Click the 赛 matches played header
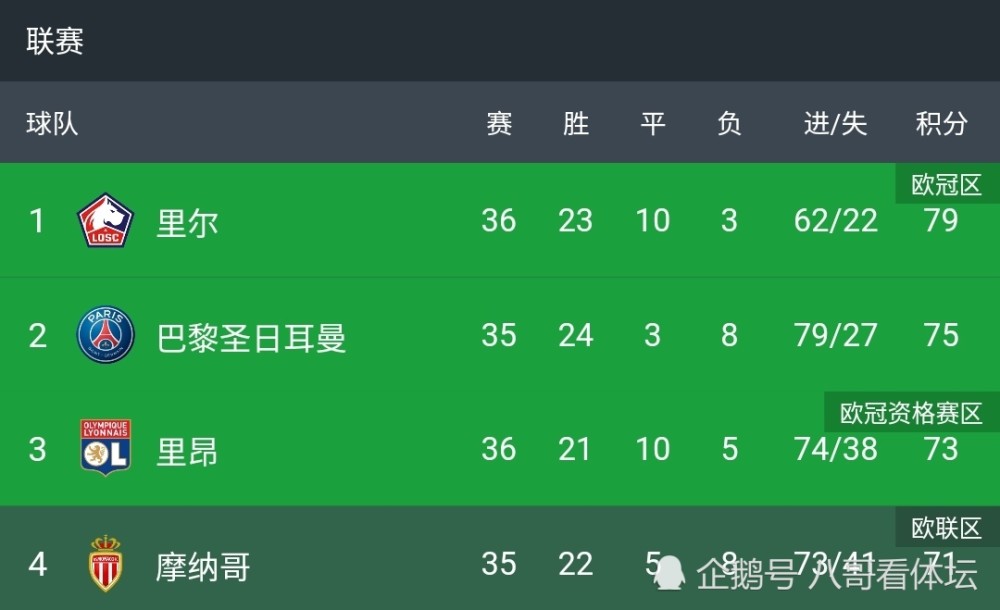Image resolution: width=1000 pixels, height=610 pixels. click(499, 123)
